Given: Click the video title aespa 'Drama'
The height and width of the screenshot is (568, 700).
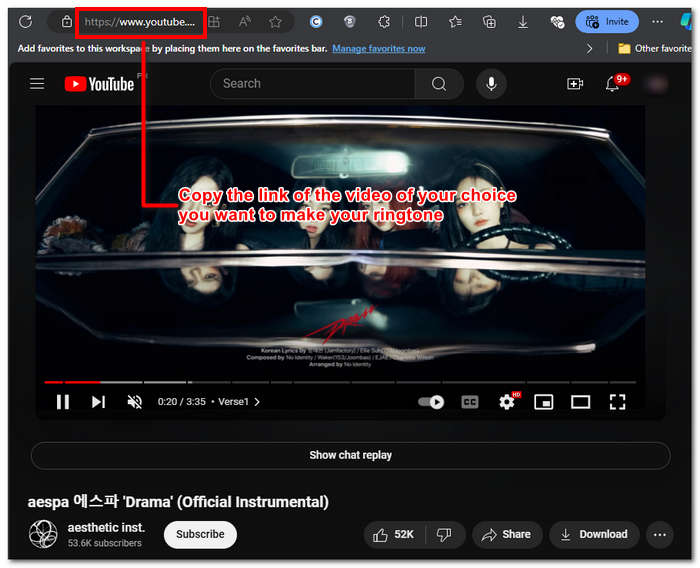Looking at the screenshot, I should point(178,501).
